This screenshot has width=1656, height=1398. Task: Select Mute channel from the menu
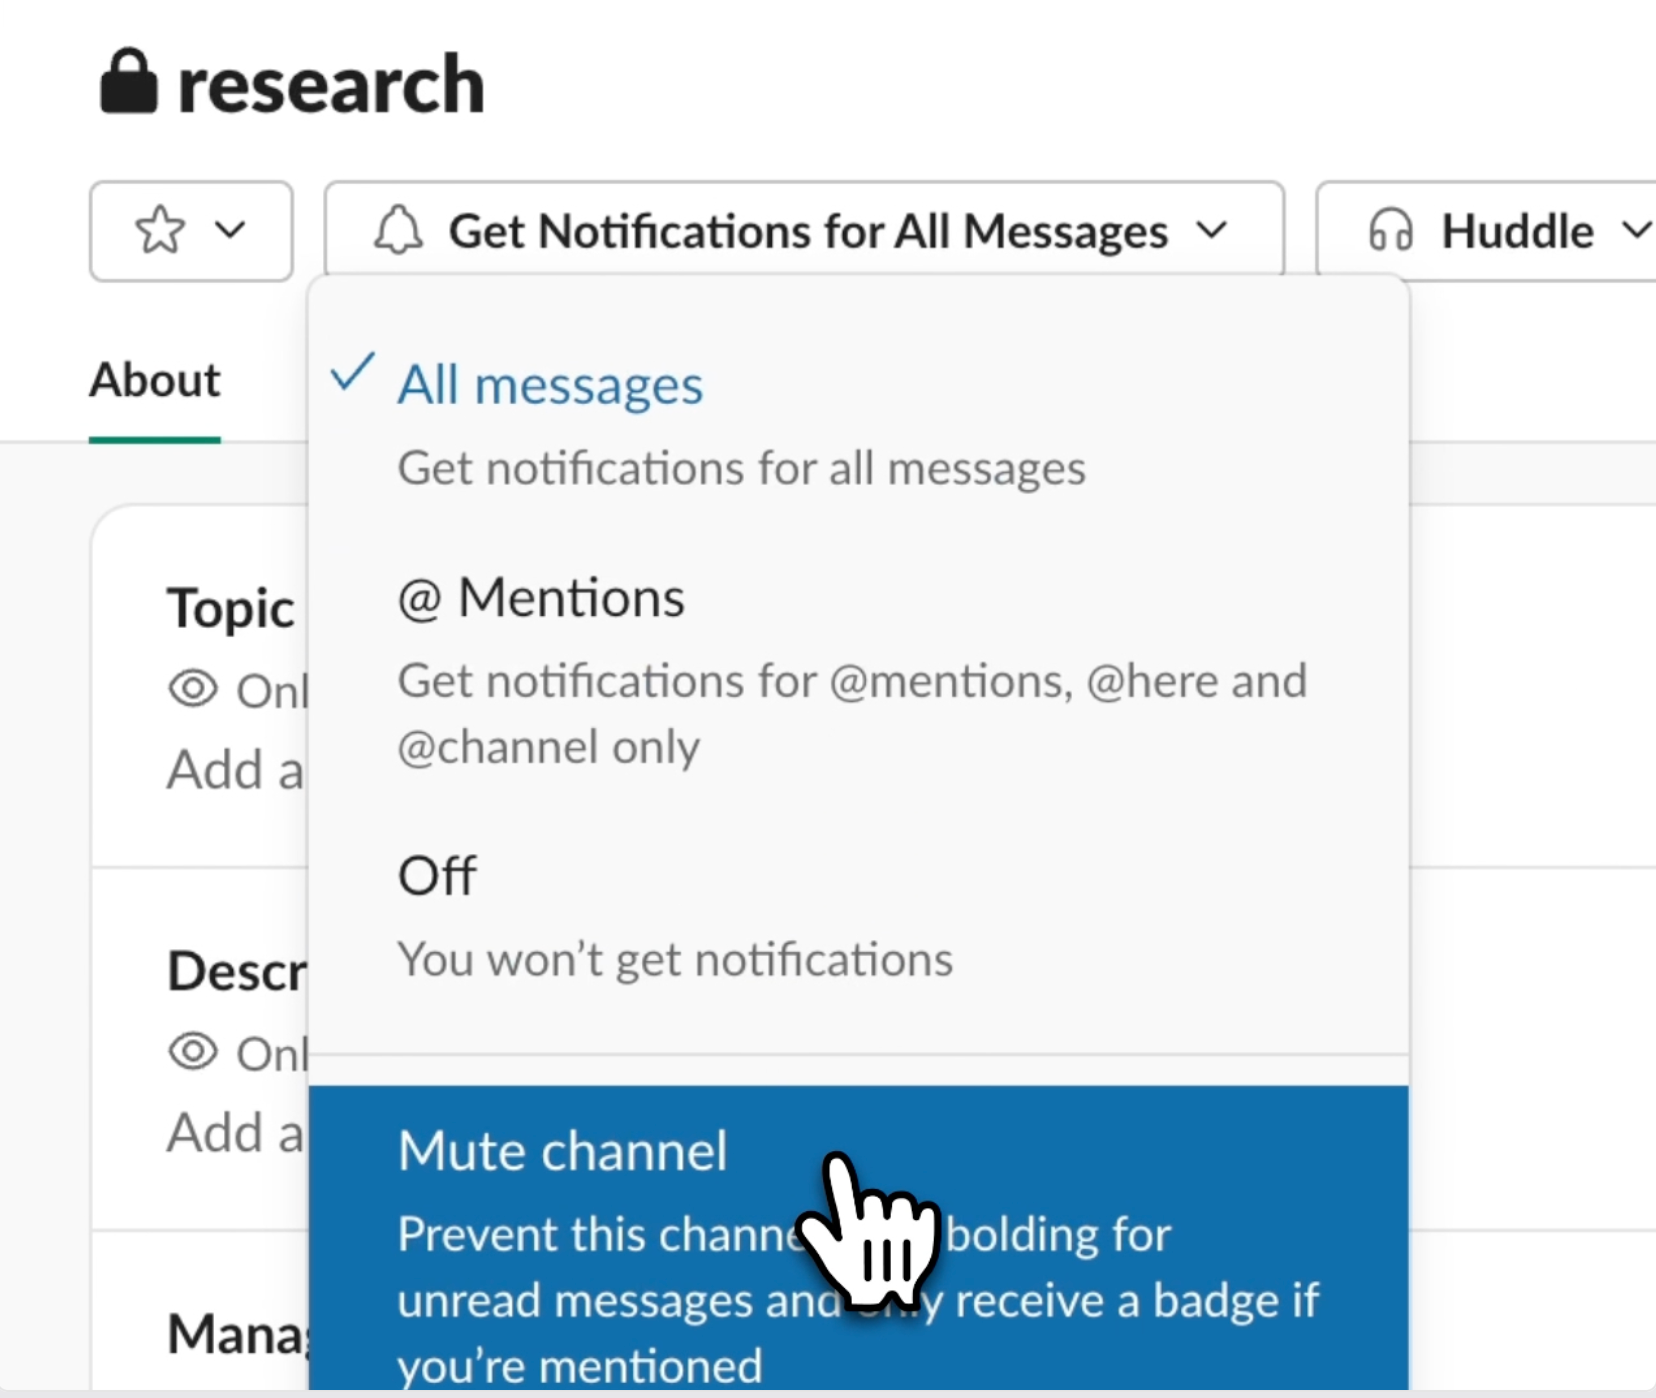point(562,1151)
